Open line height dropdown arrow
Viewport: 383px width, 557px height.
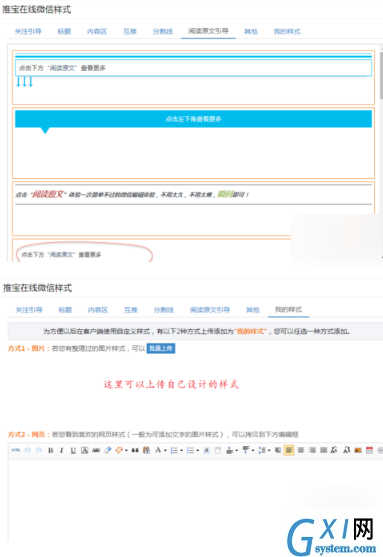(x=269, y=450)
